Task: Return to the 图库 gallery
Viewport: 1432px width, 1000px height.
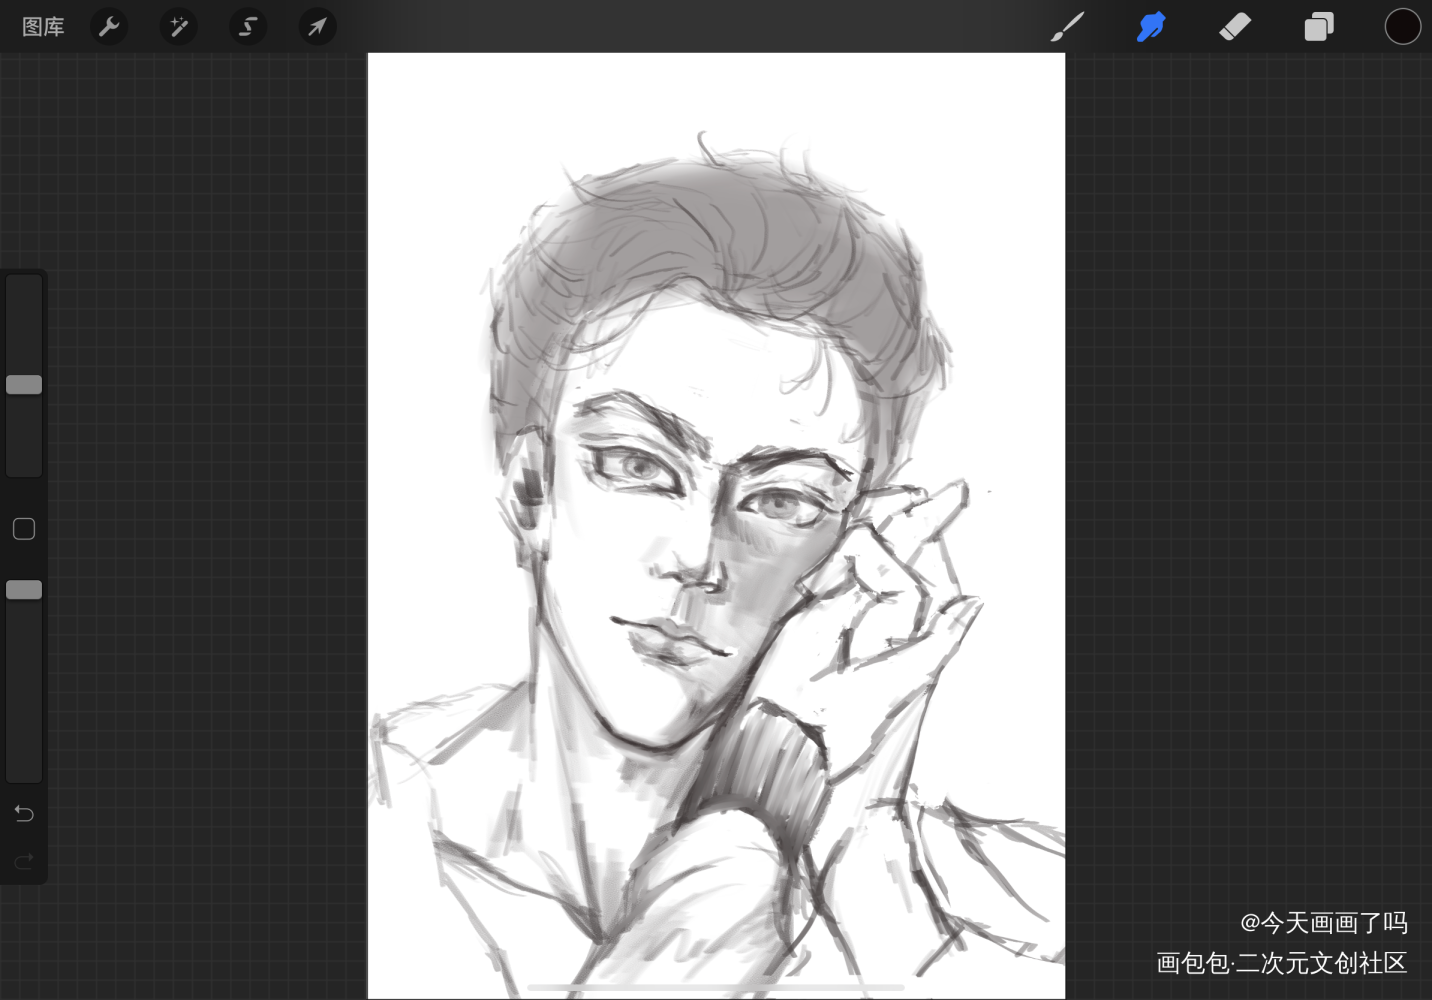Action: (43, 27)
